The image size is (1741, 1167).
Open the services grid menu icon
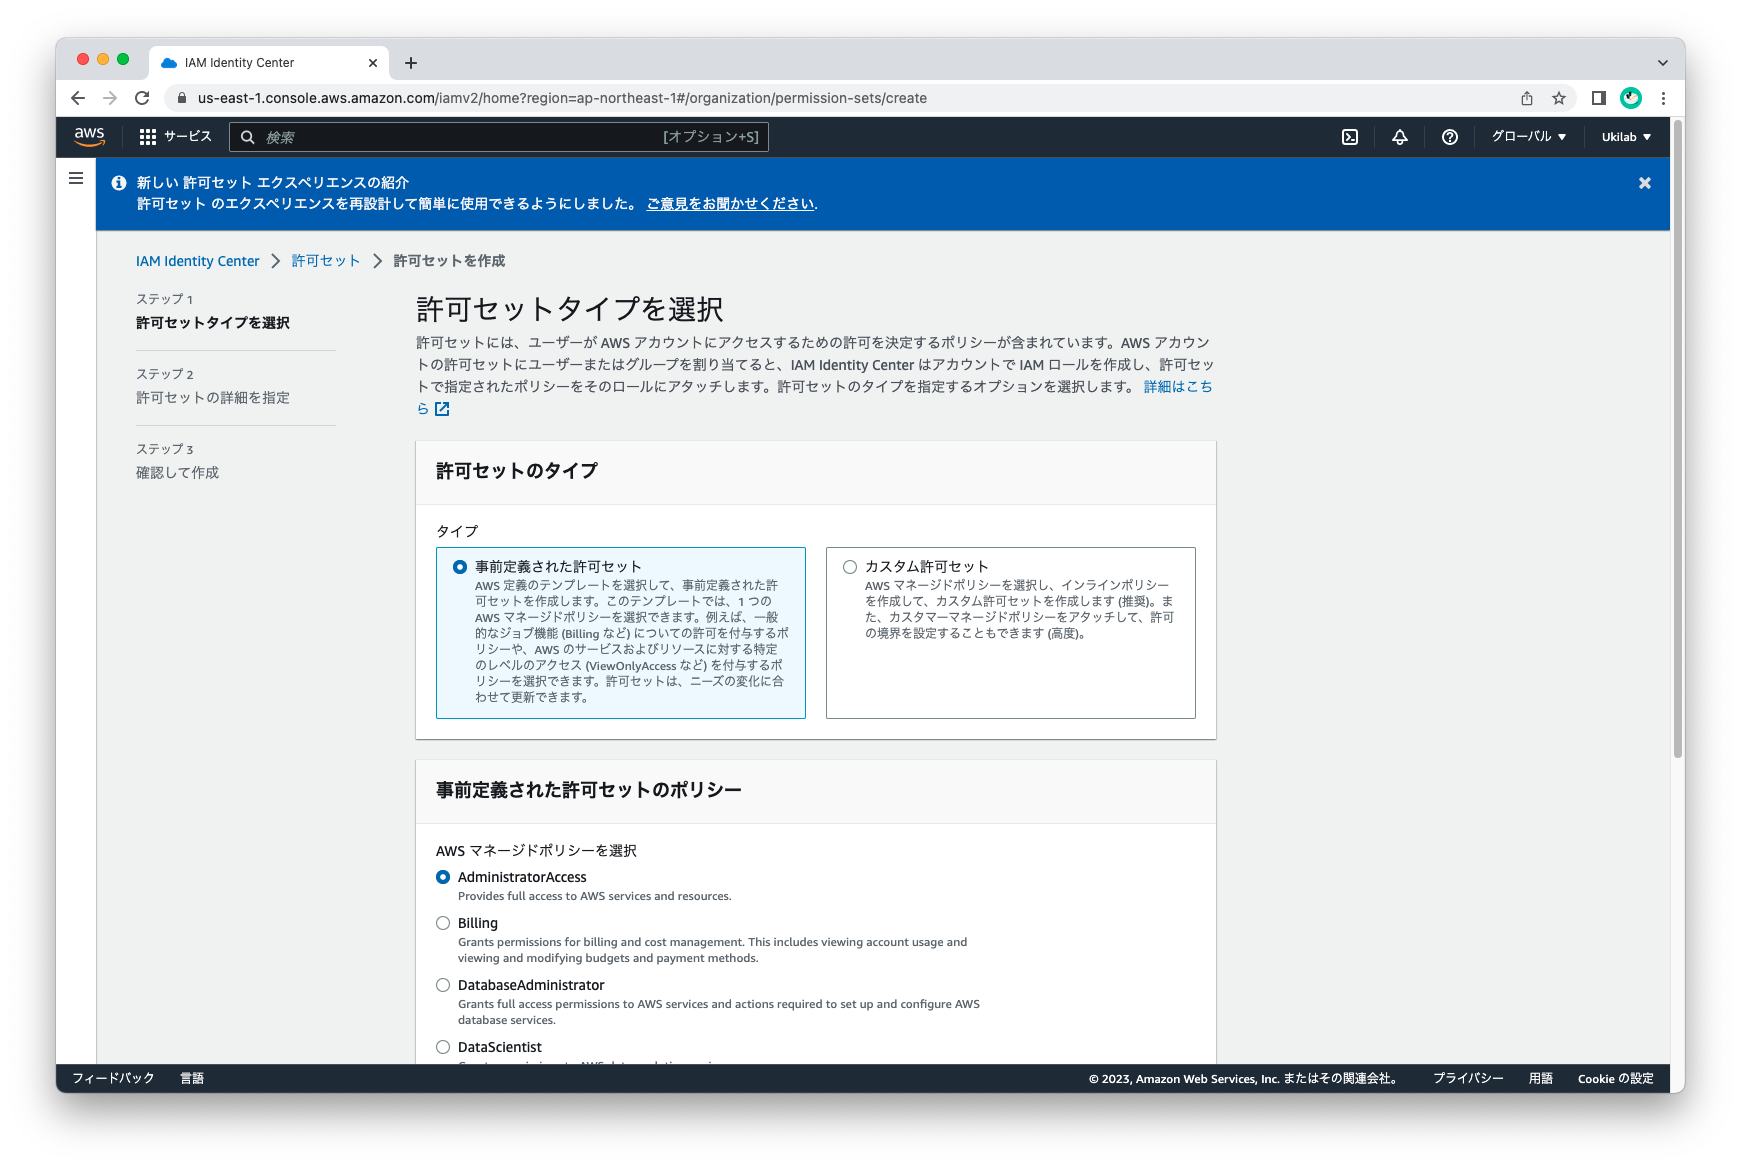(148, 137)
